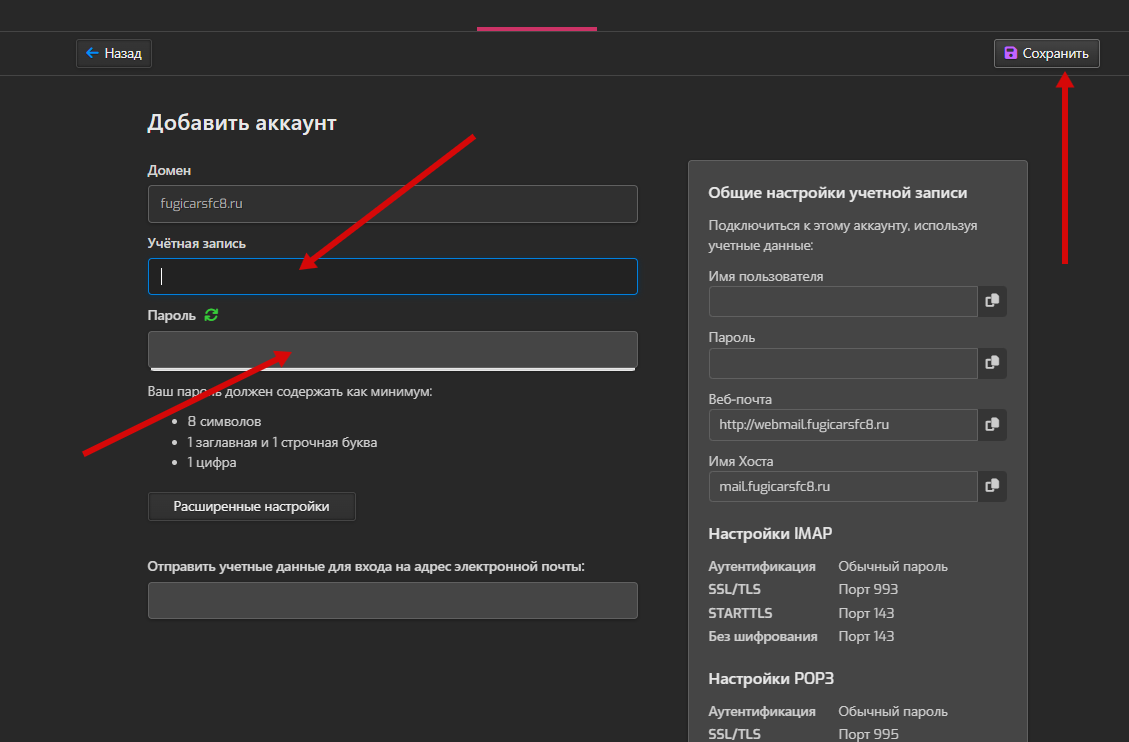Screen dimensions: 1129x742
Task: Click into the Пароль input on the form
Action: [x=392, y=349]
